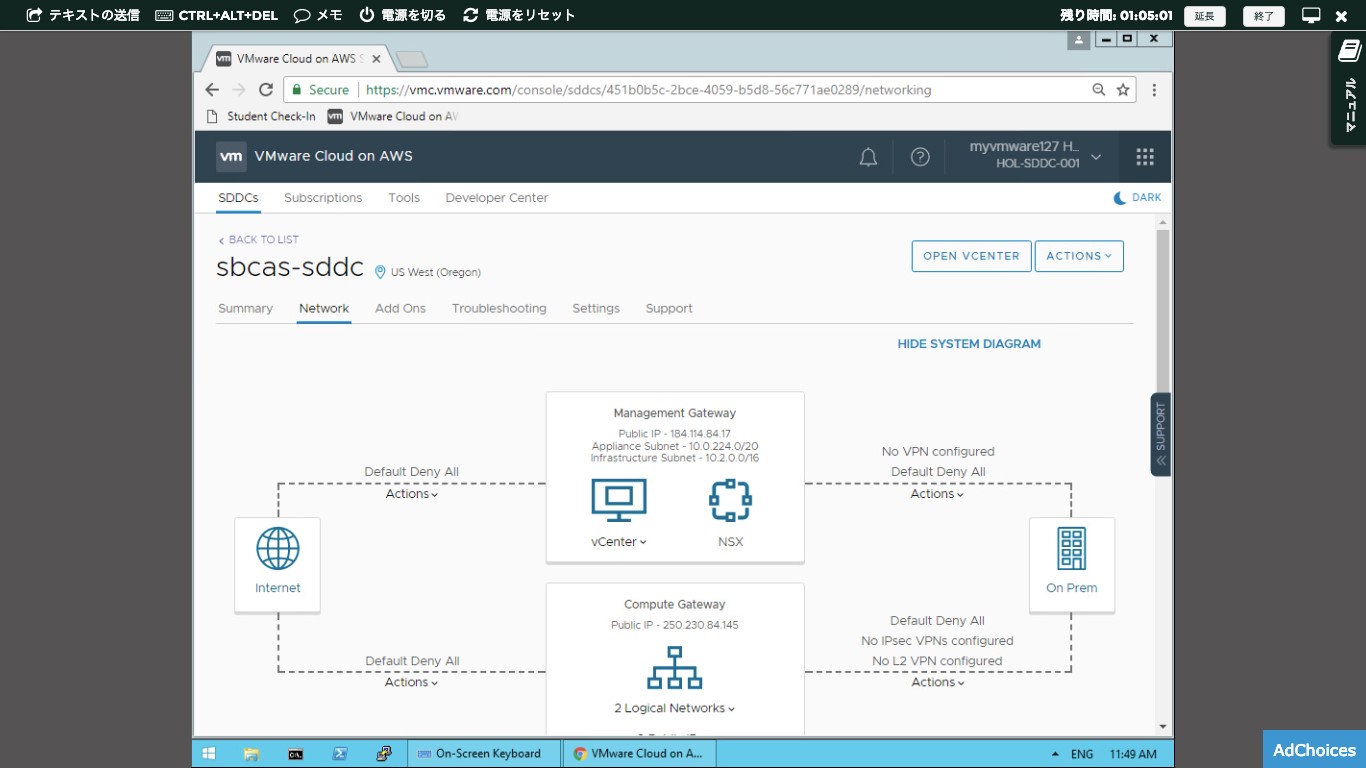1366x768 pixels.
Task: Bookmark this page with the star icon
Action: click(x=1123, y=90)
